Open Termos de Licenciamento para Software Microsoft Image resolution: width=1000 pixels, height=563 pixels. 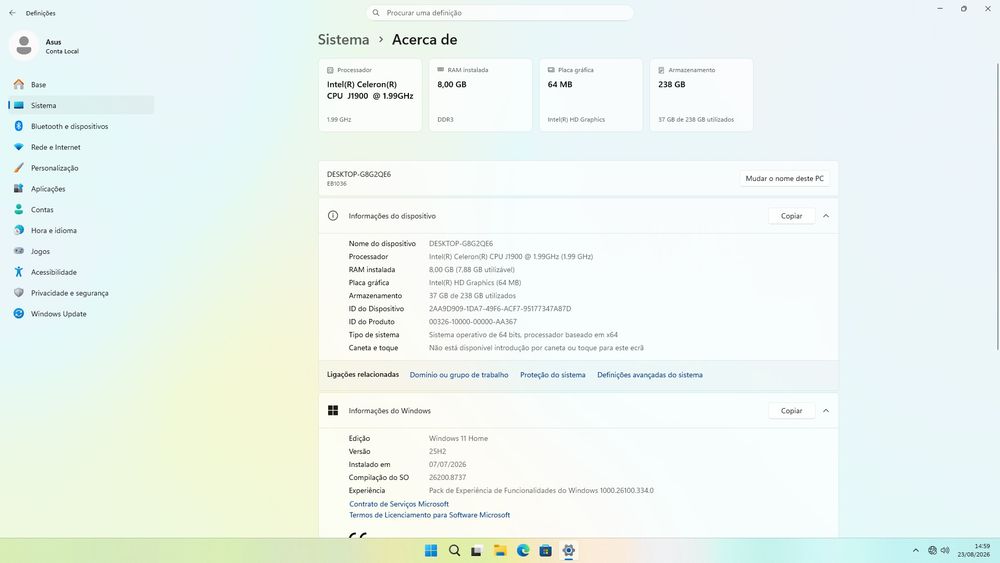tap(429, 515)
